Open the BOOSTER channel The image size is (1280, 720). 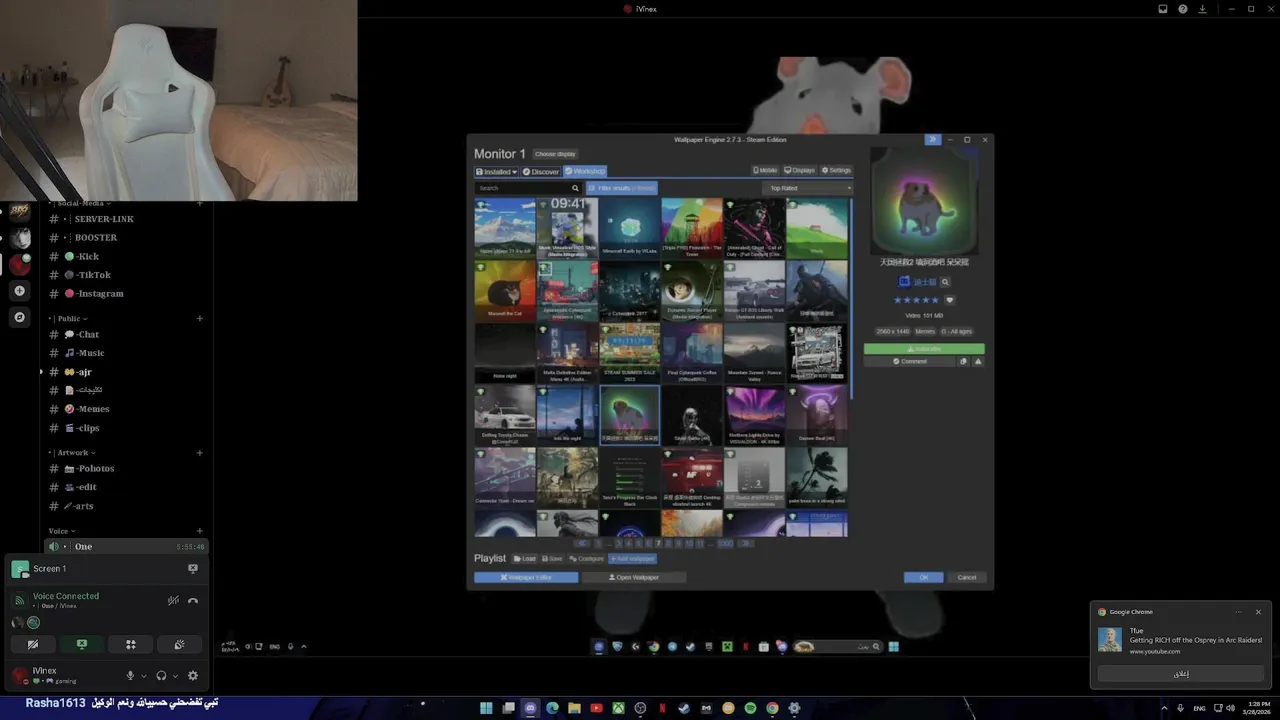pyautogui.click(x=126, y=238)
